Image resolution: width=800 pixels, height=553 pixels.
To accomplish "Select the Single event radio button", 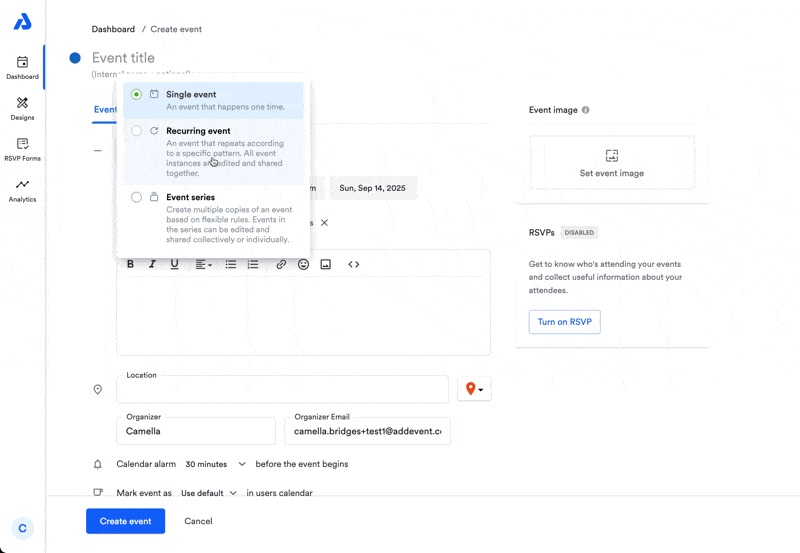I will (x=136, y=94).
